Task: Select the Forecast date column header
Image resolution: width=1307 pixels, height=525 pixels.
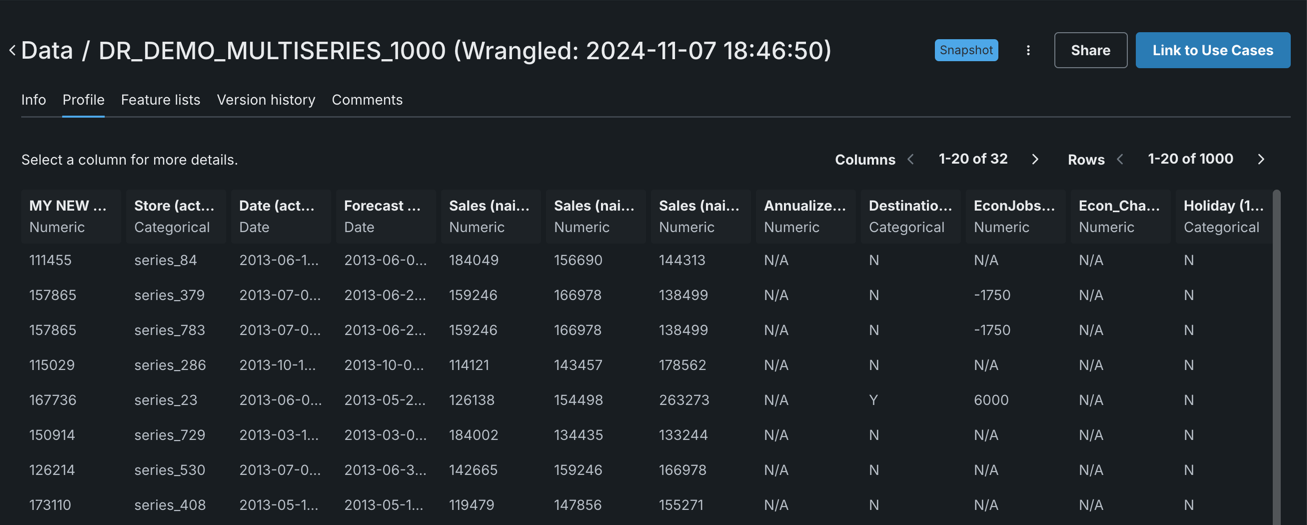Action: click(x=385, y=215)
